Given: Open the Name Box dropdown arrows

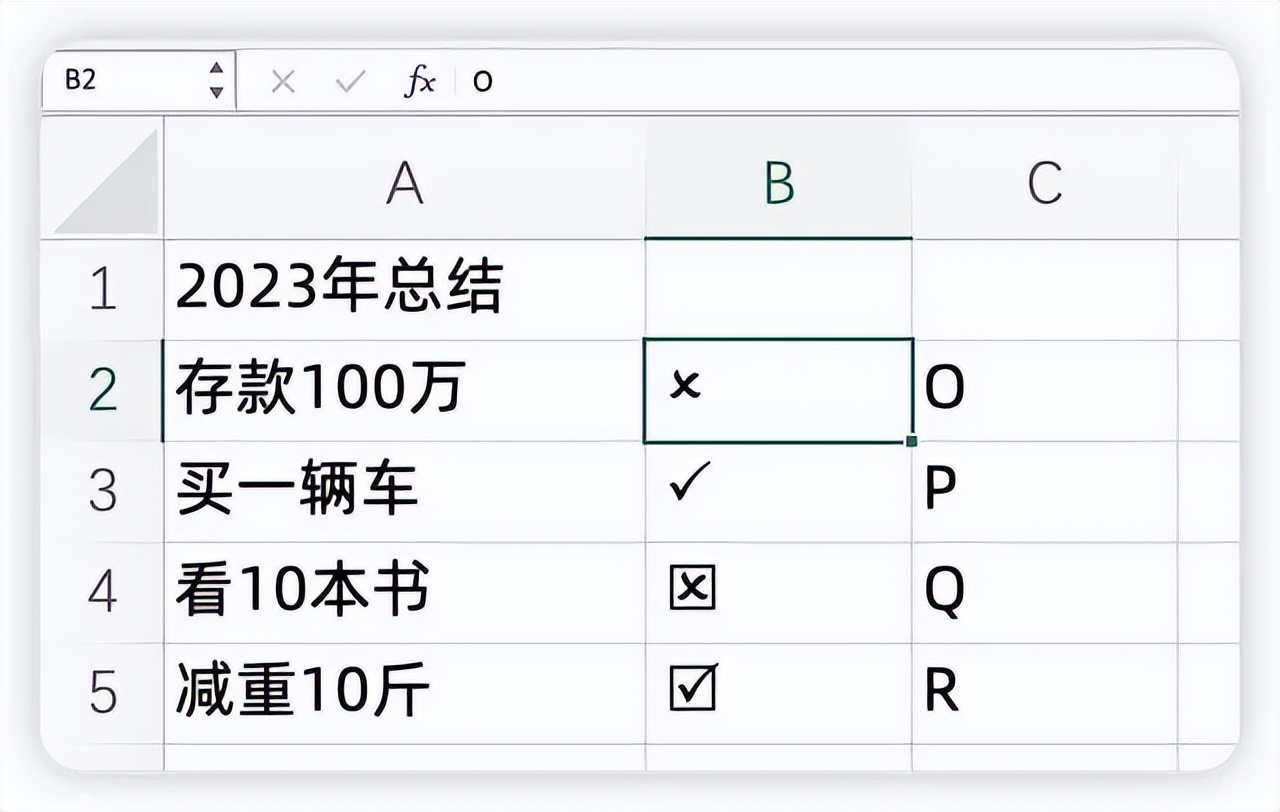Looking at the screenshot, I should coord(216,80).
